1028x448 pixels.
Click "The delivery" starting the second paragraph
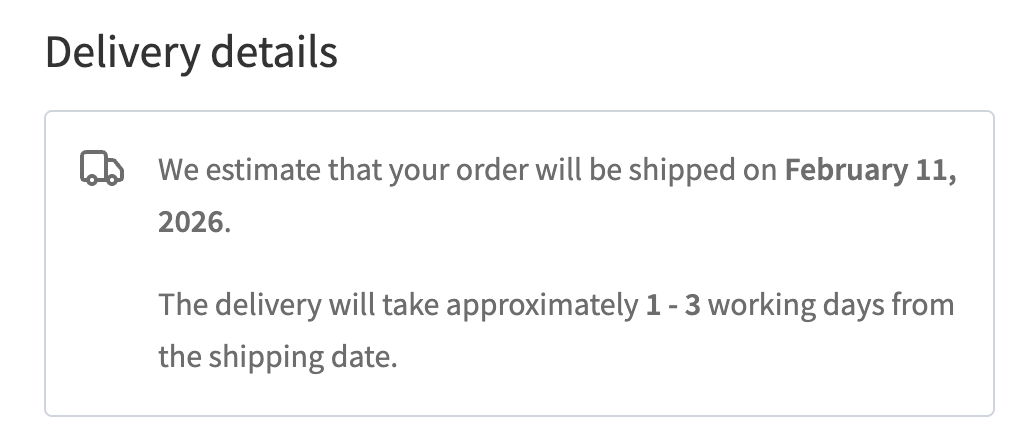(236, 304)
